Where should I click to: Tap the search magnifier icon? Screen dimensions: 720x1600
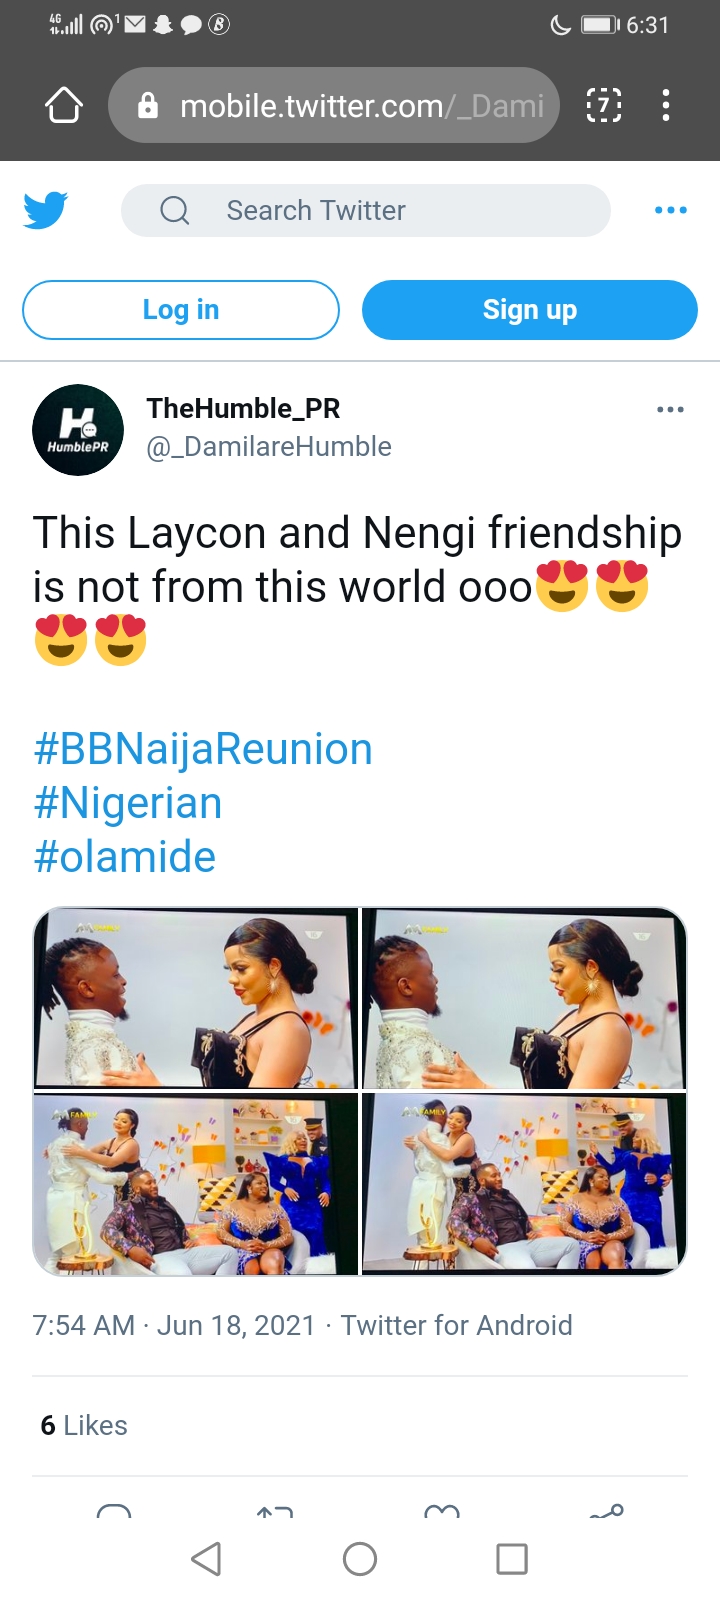tap(175, 210)
